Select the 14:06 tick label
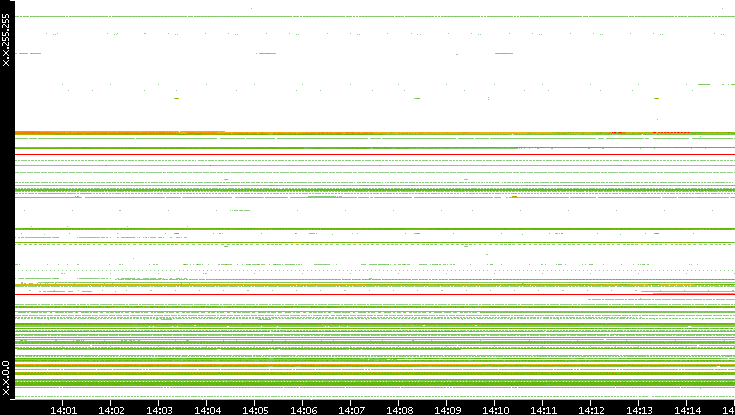735x415 pixels. (x=303, y=411)
